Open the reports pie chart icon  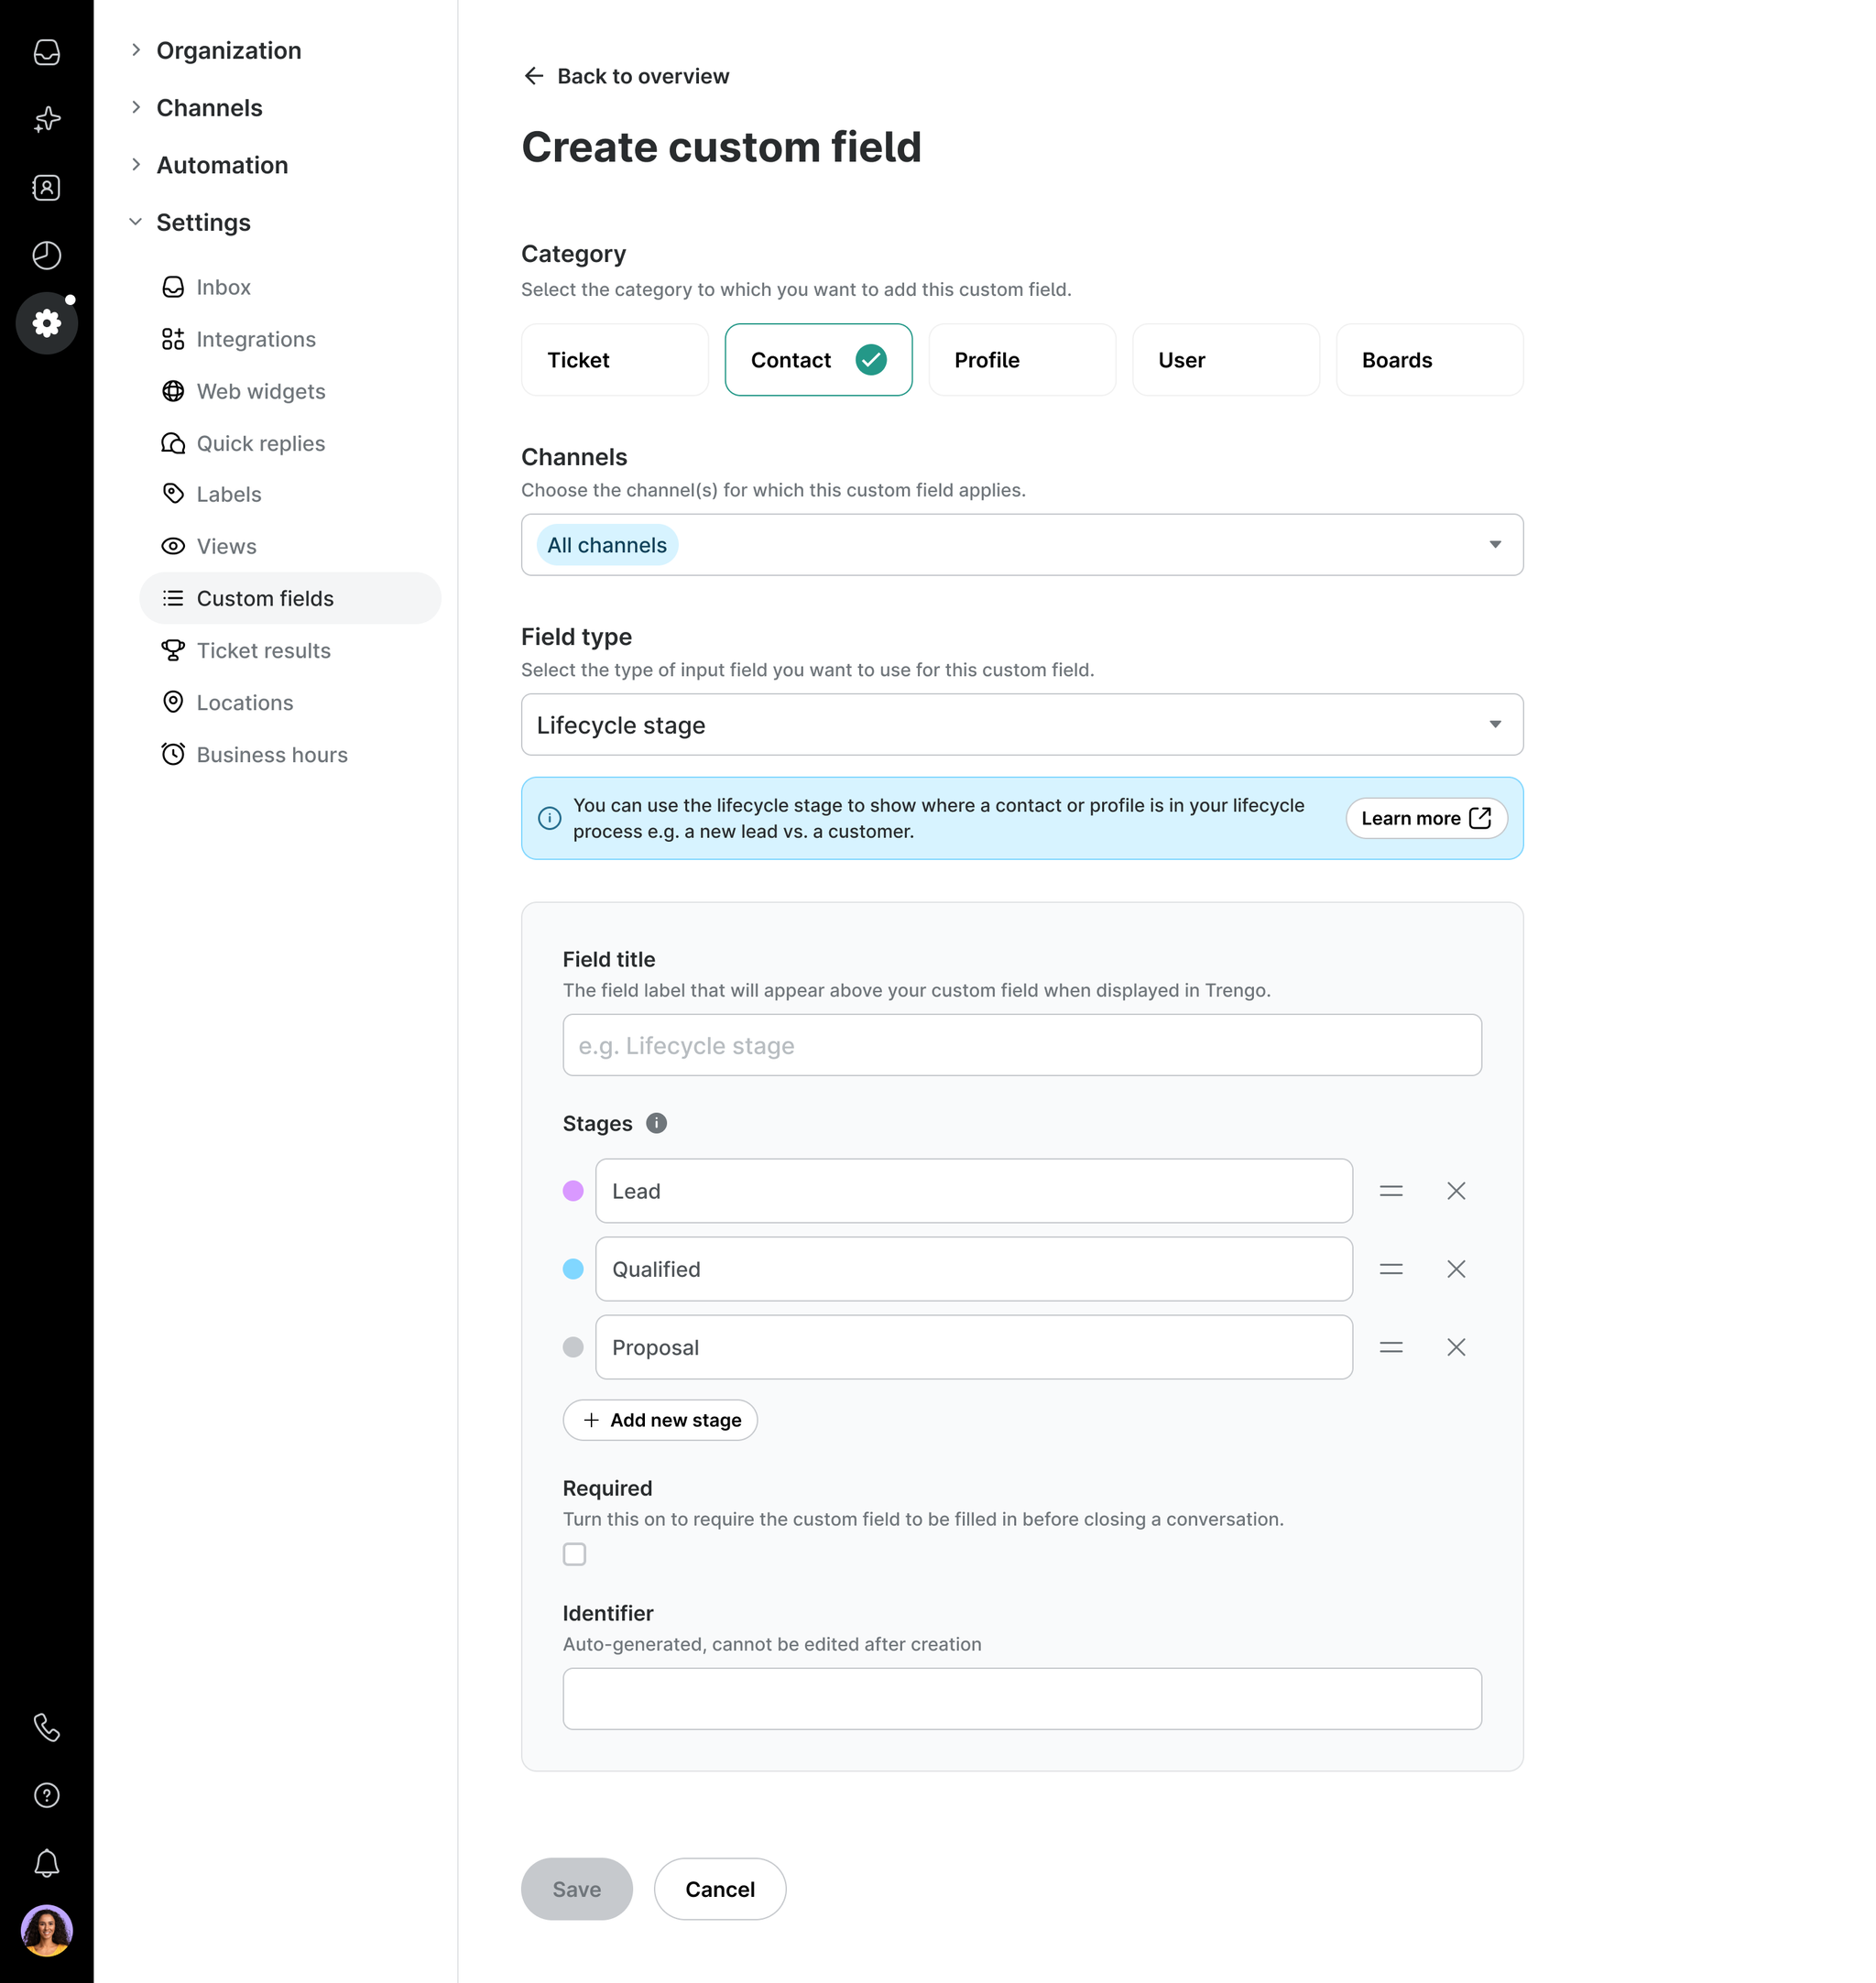point(47,255)
